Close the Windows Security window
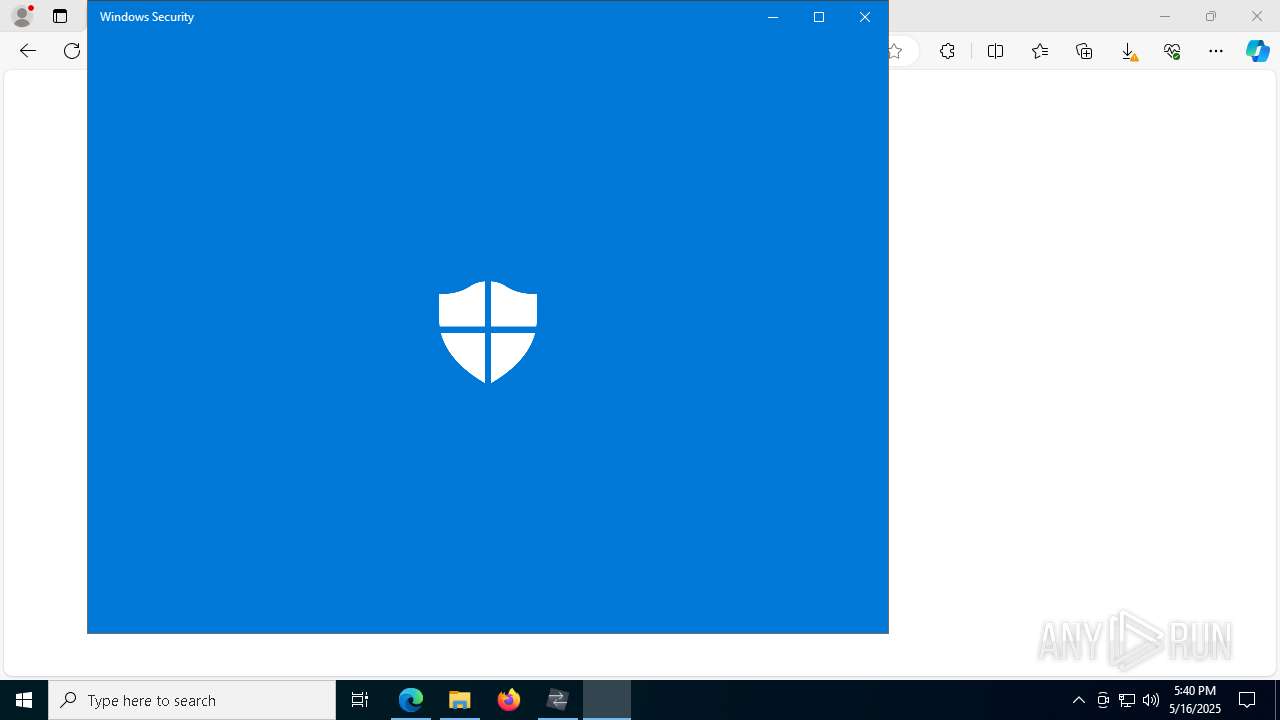1280x720 pixels. click(x=865, y=17)
